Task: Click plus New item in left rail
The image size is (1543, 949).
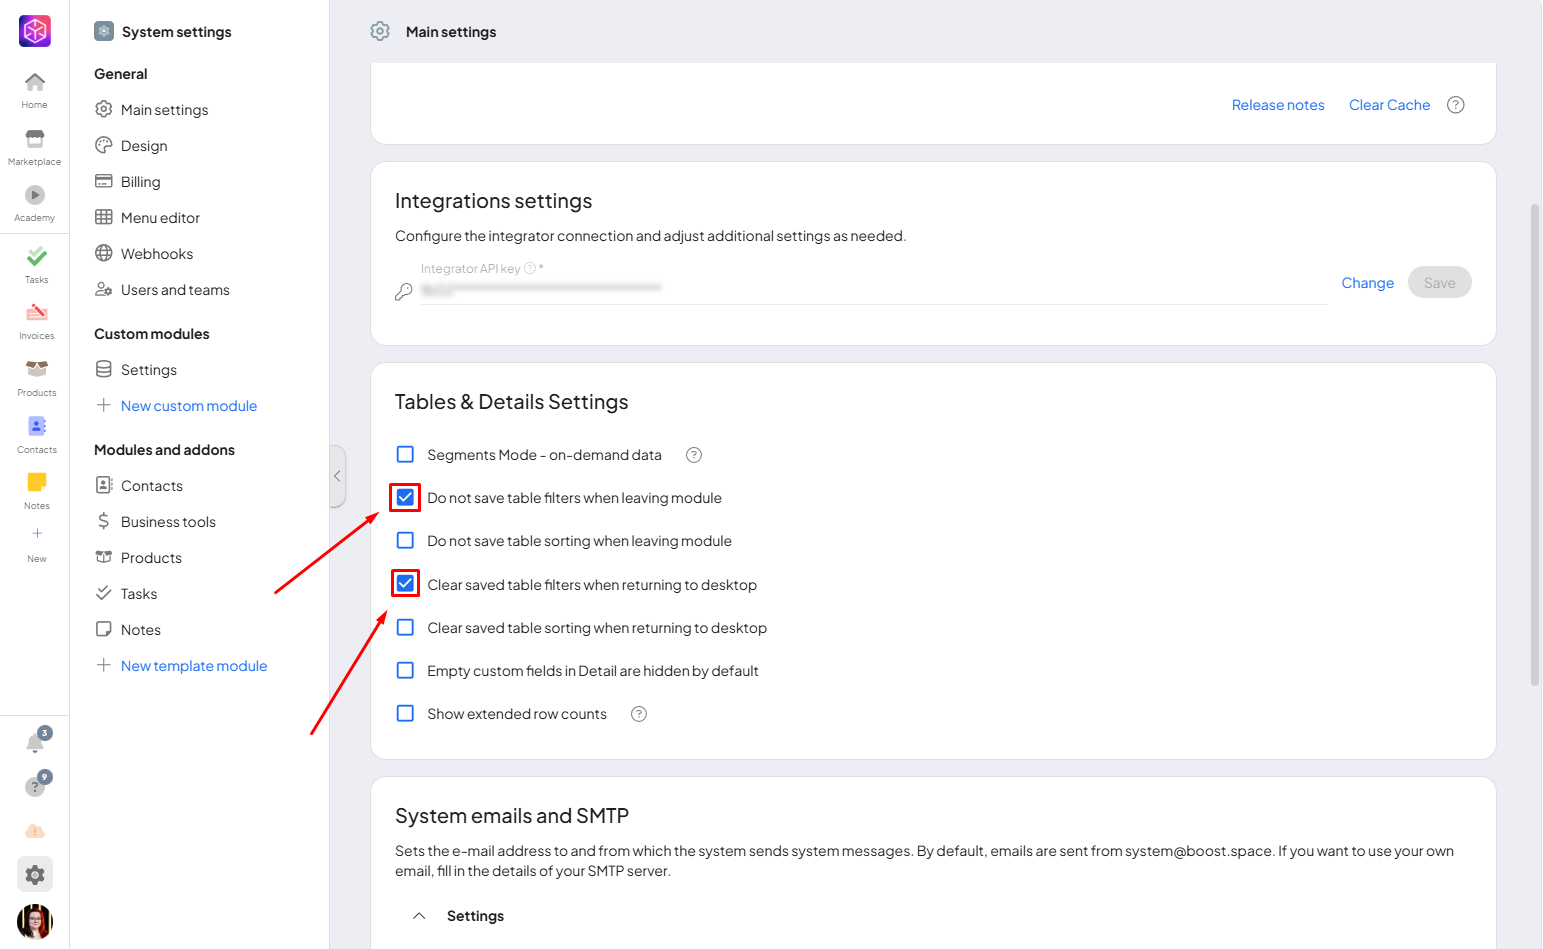Action: coord(37,535)
